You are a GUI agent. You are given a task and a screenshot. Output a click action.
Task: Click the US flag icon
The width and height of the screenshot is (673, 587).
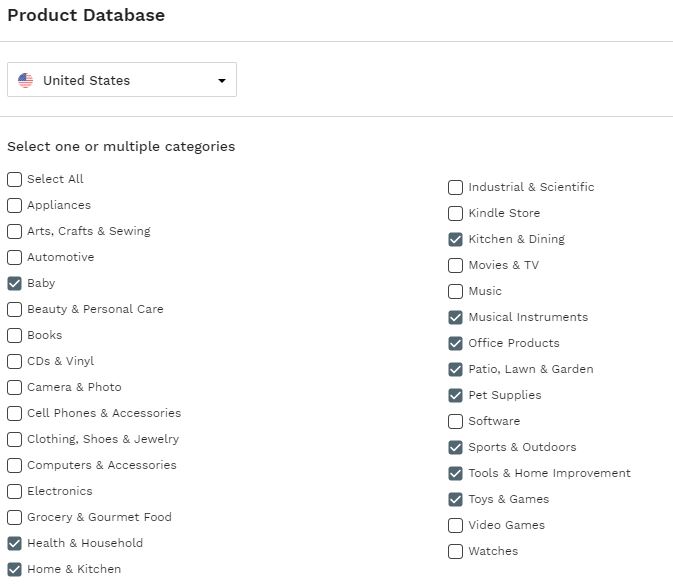click(x=25, y=80)
